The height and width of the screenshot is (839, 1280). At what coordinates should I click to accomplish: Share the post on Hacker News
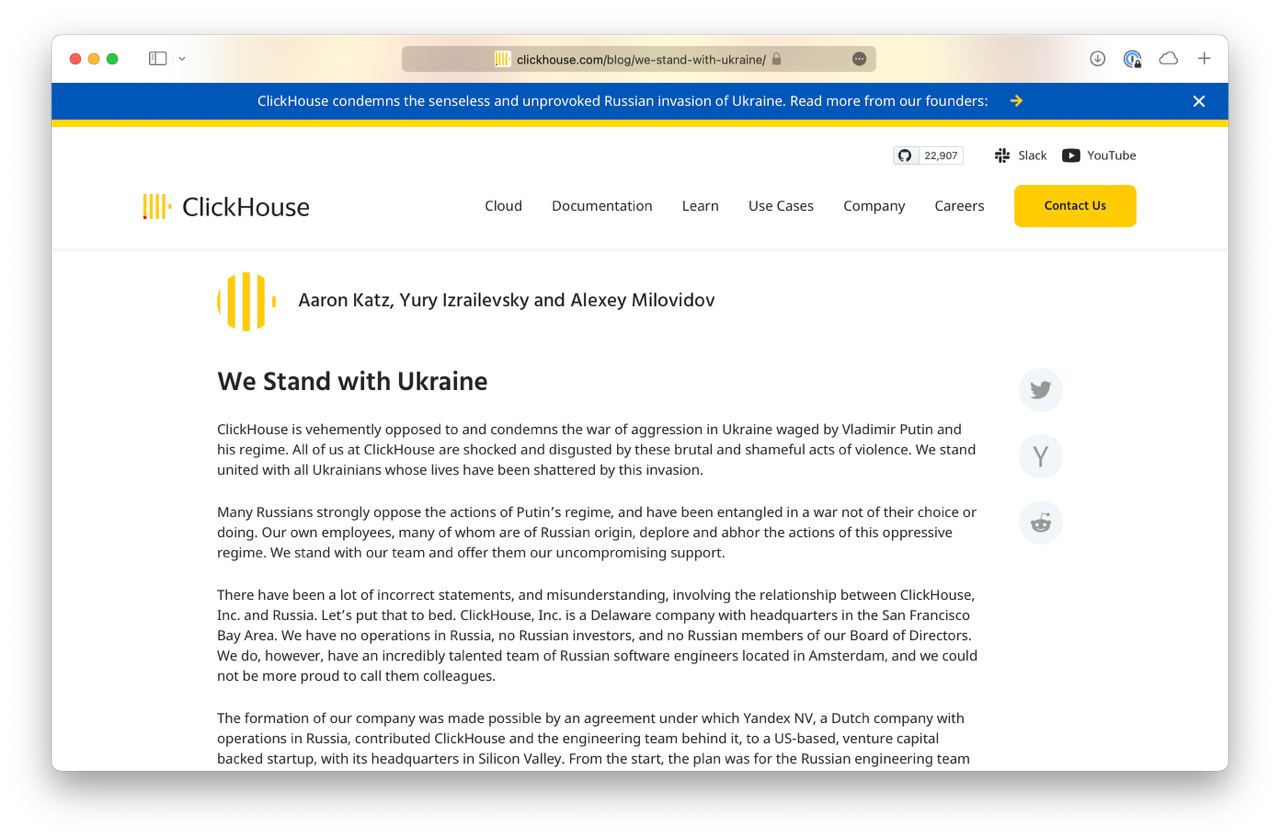tap(1041, 456)
